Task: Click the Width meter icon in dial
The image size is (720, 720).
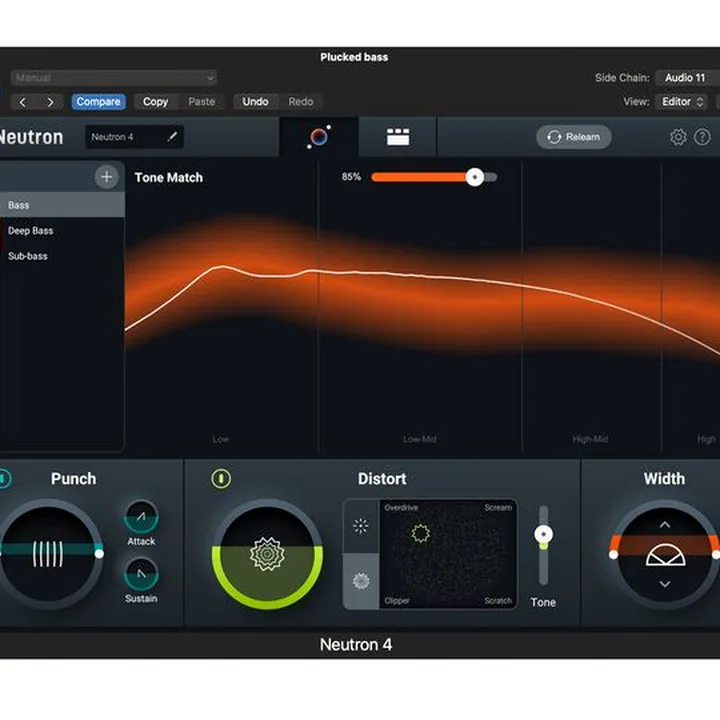Action: tap(665, 555)
